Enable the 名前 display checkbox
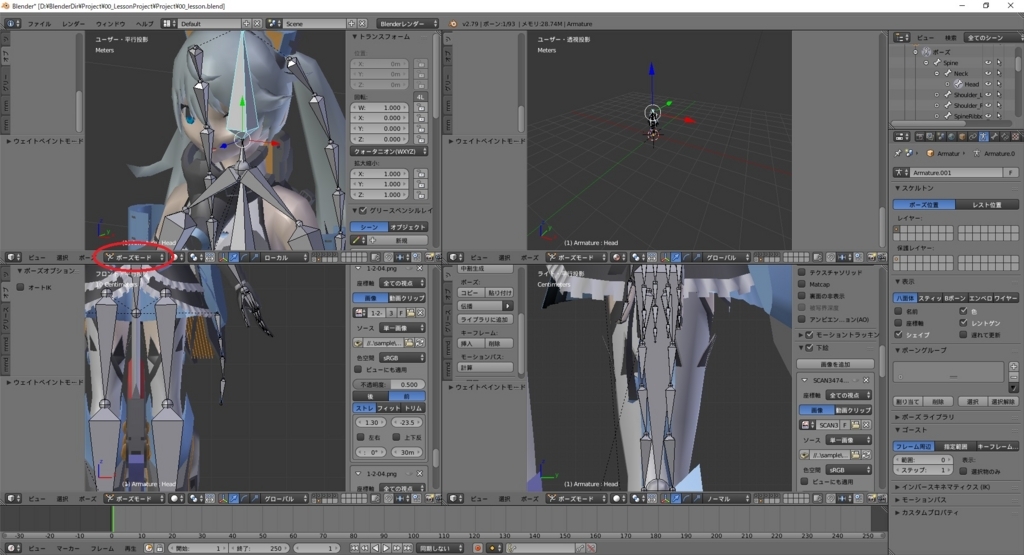The height and width of the screenshot is (555, 1024). click(897, 310)
